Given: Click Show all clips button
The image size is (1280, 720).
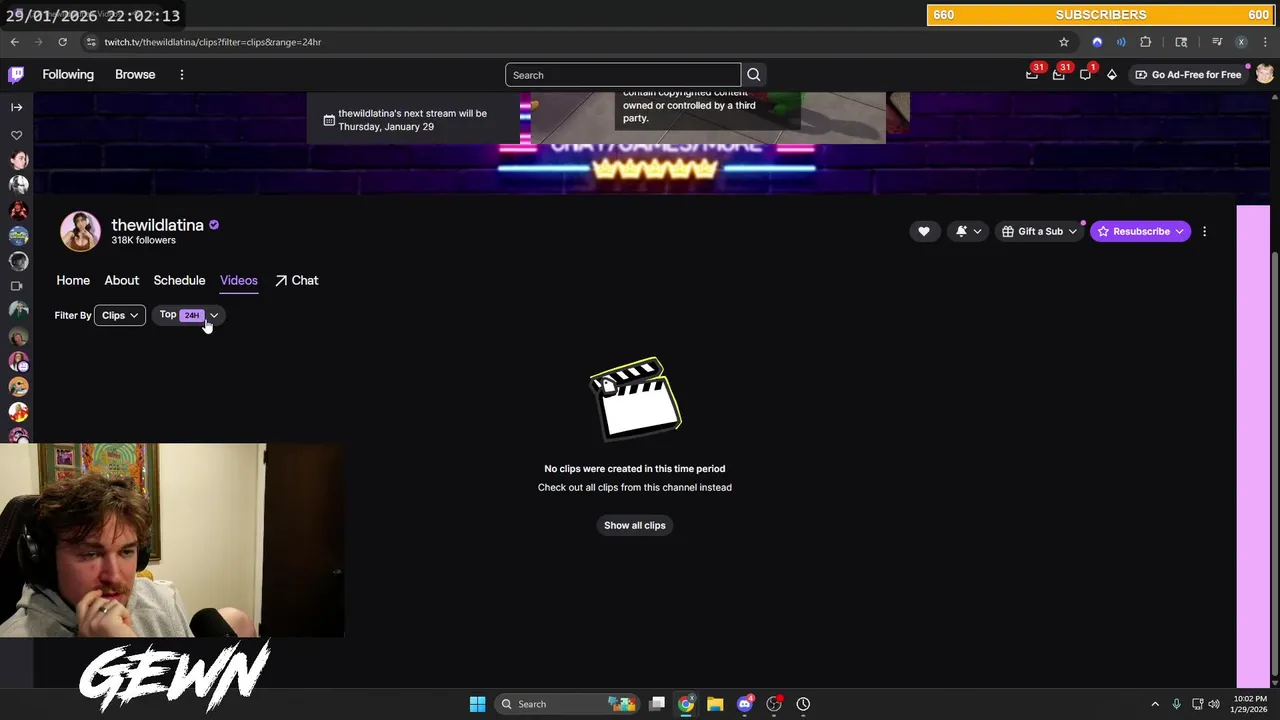Looking at the screenshot, I should [x=635, y=526].
